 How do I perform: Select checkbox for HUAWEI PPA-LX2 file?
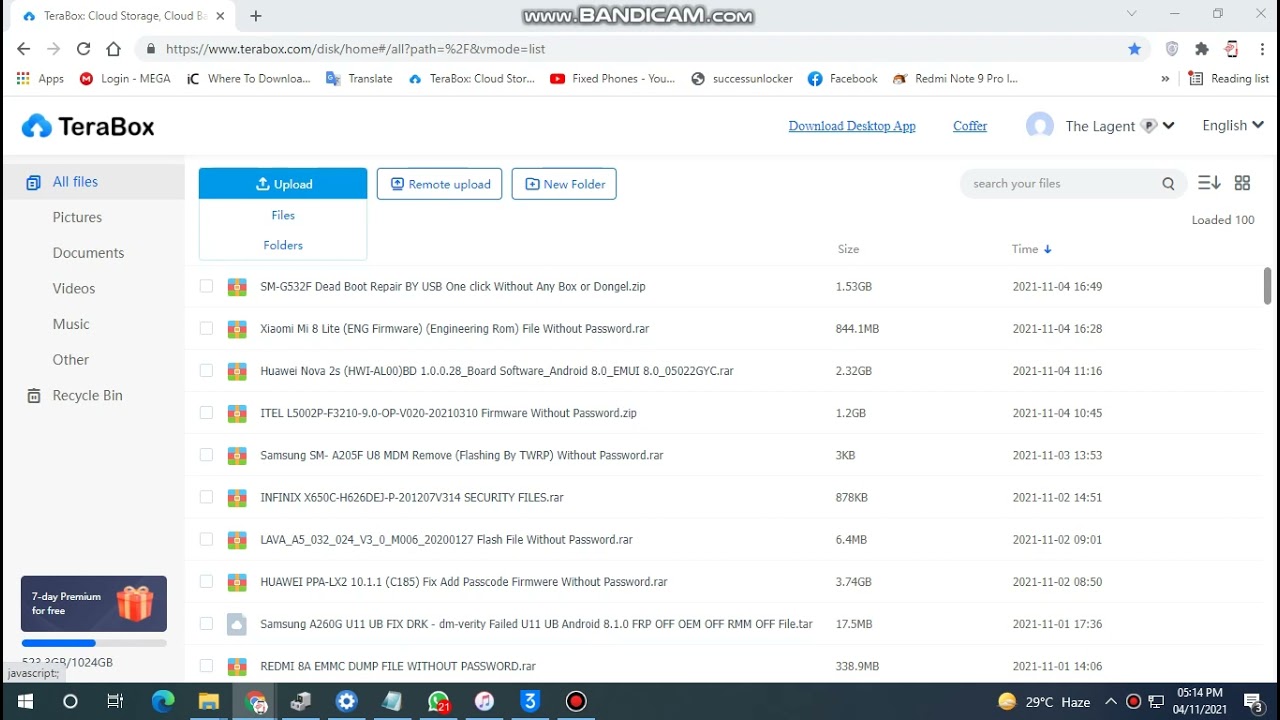click(x=206, y=581)
